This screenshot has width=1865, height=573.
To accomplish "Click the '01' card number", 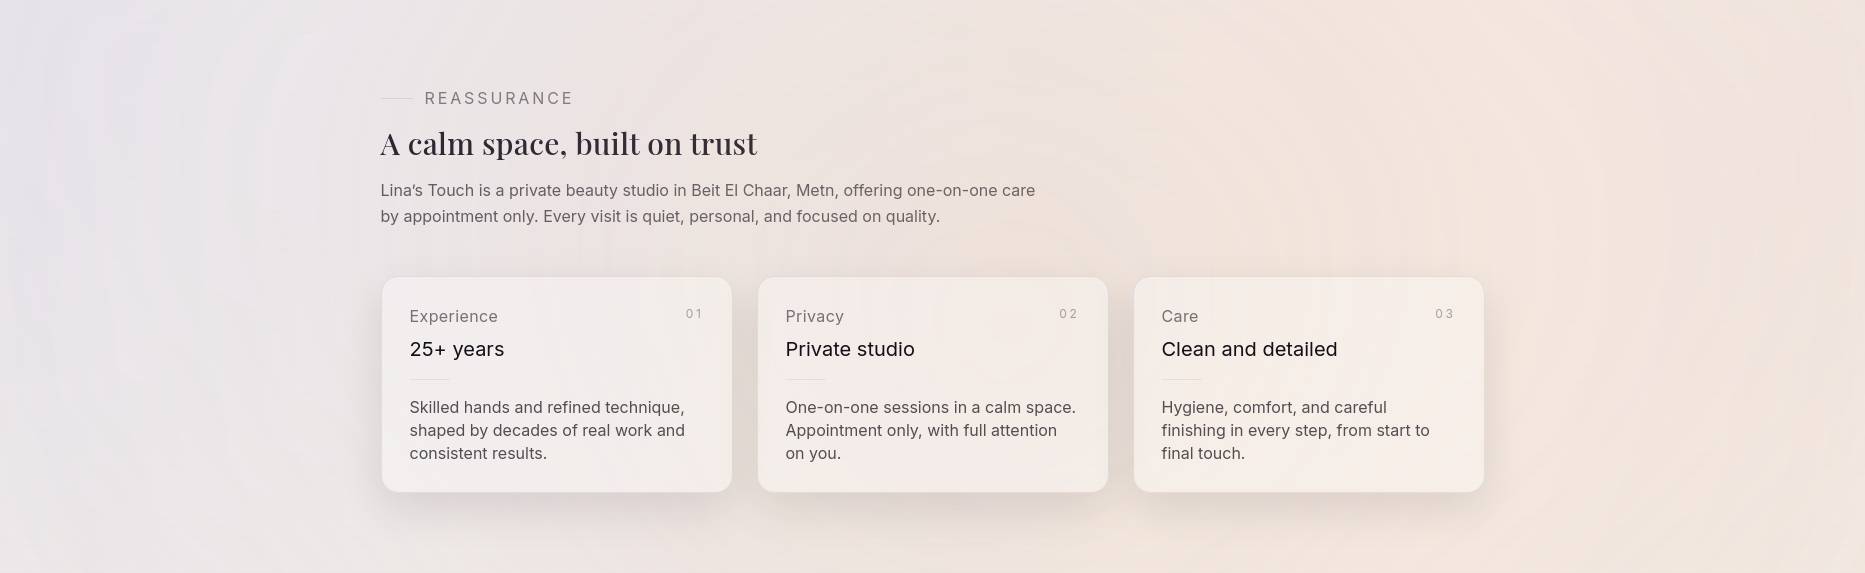I will 693,314.
